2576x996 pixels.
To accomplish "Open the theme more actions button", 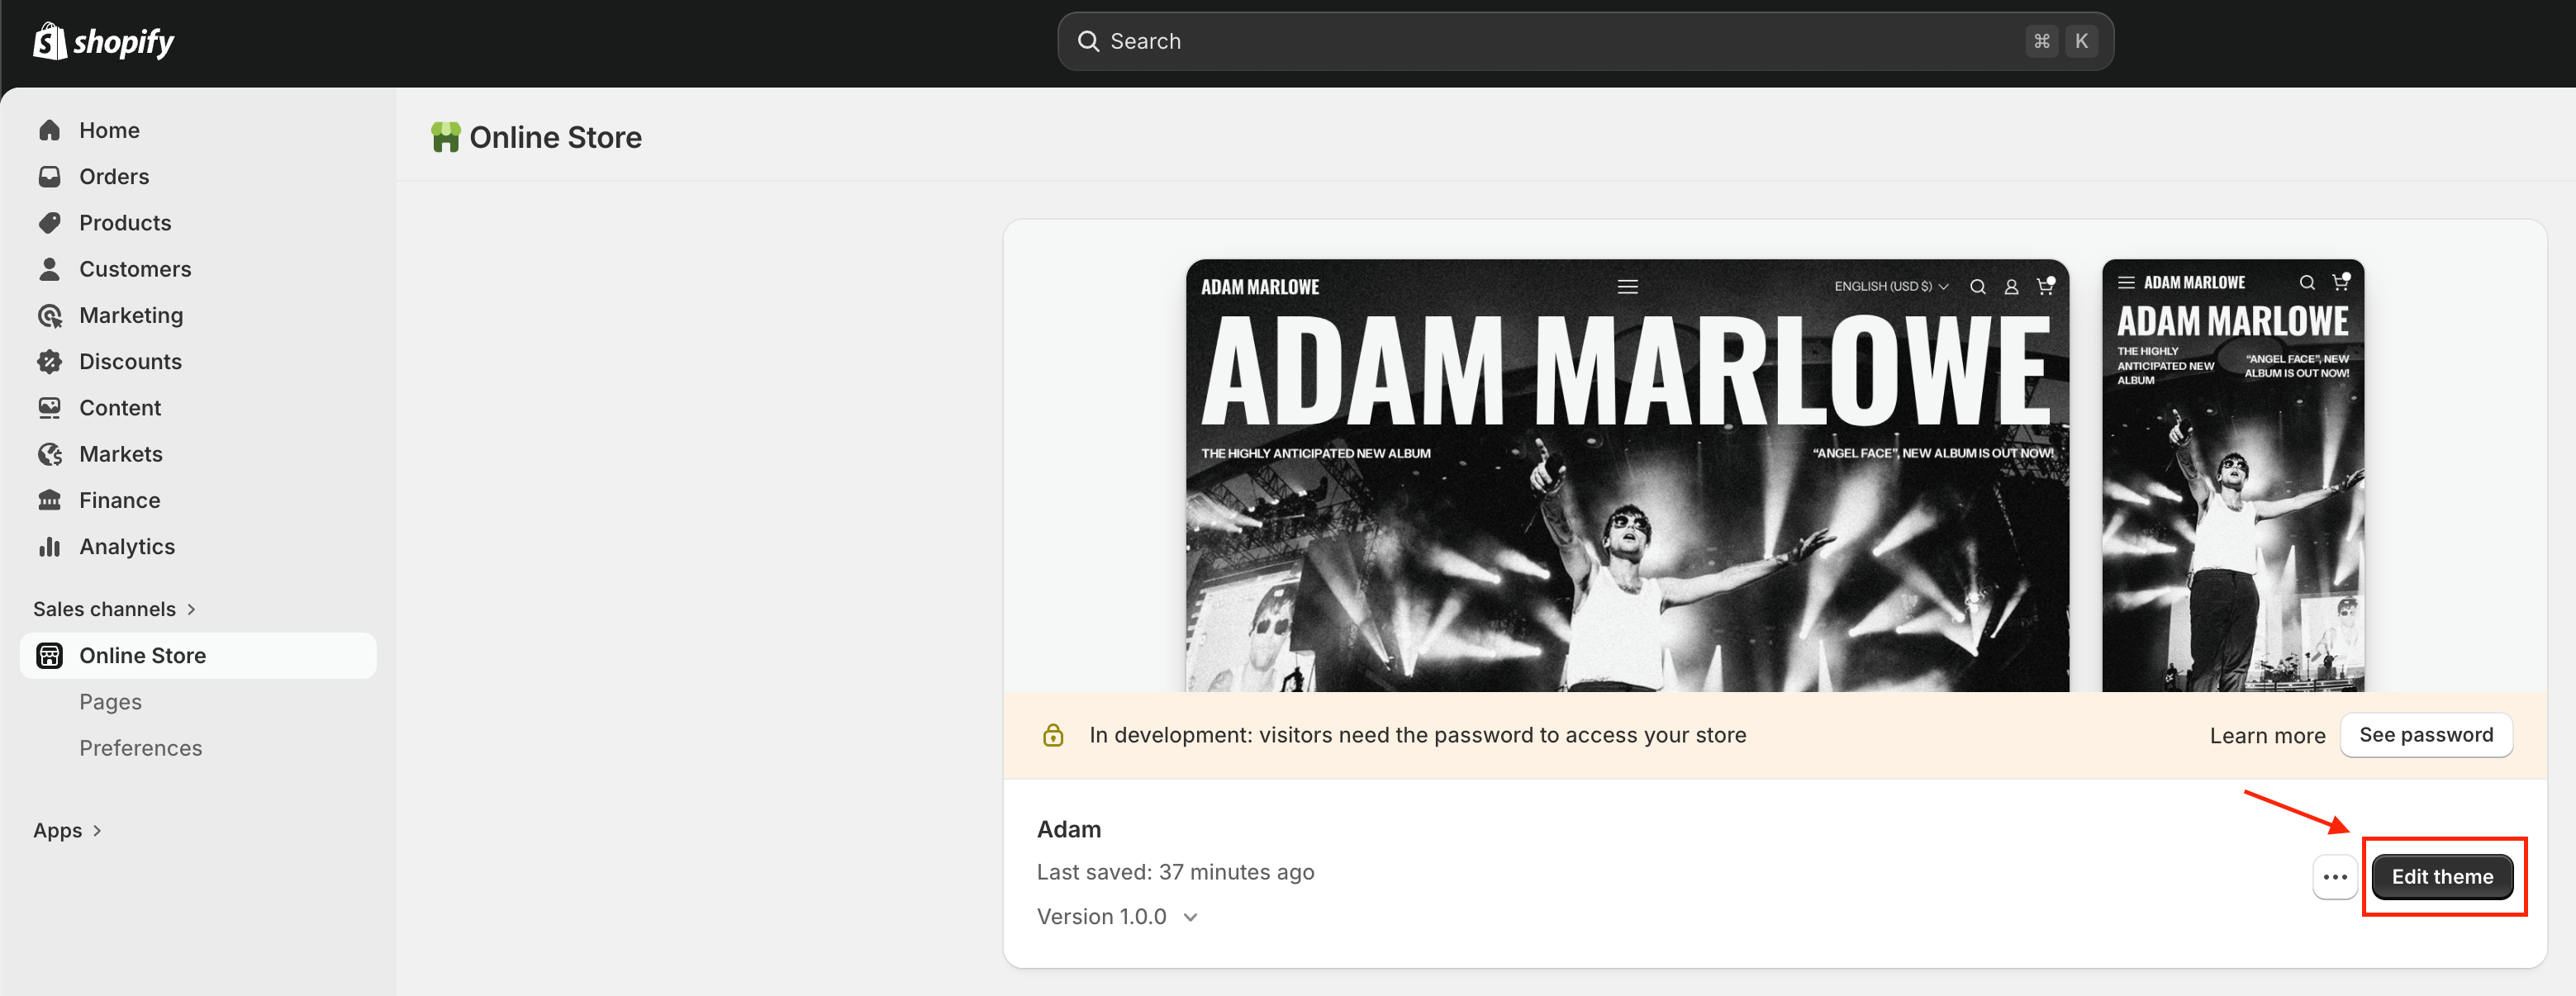I will pos(2335,877).
